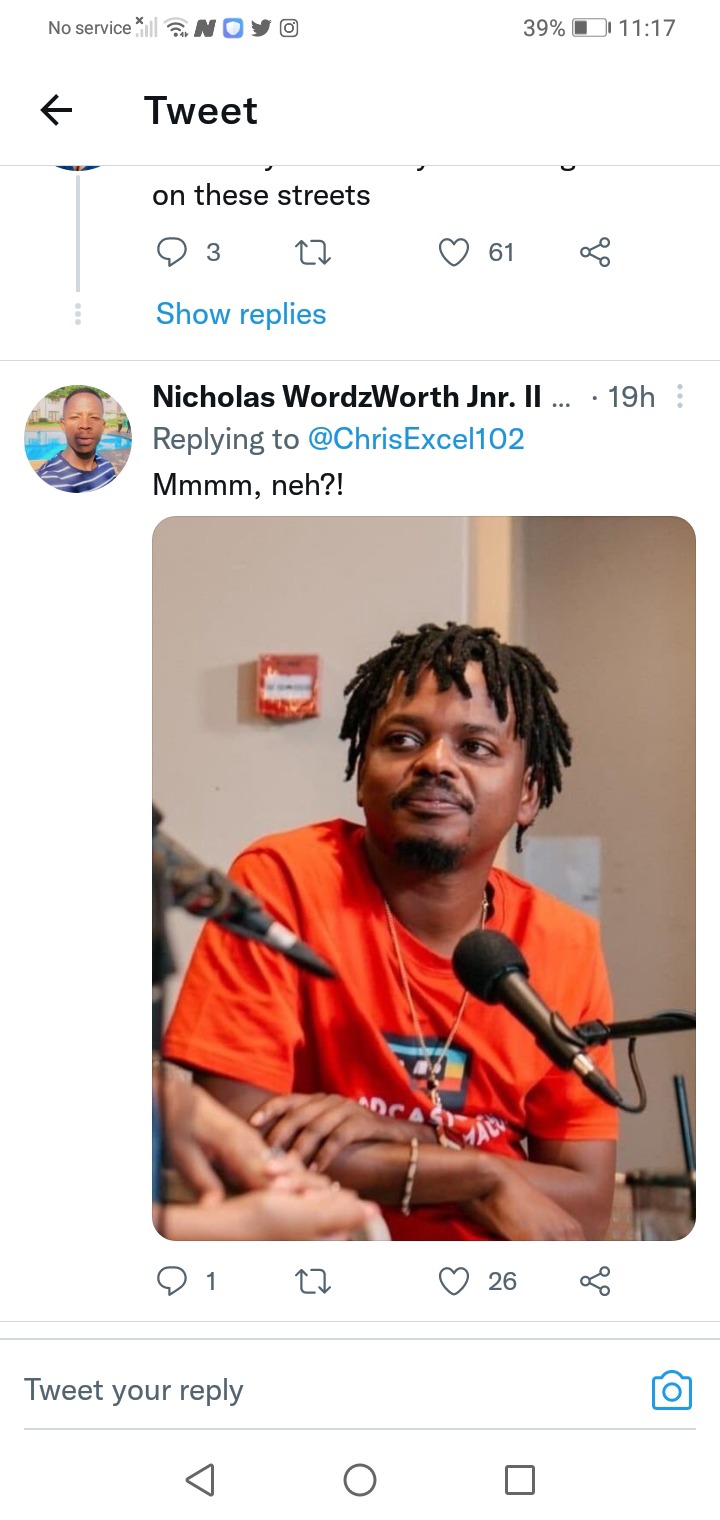Retweet the Nicholas WordzWorth reply

point(313,1281)
